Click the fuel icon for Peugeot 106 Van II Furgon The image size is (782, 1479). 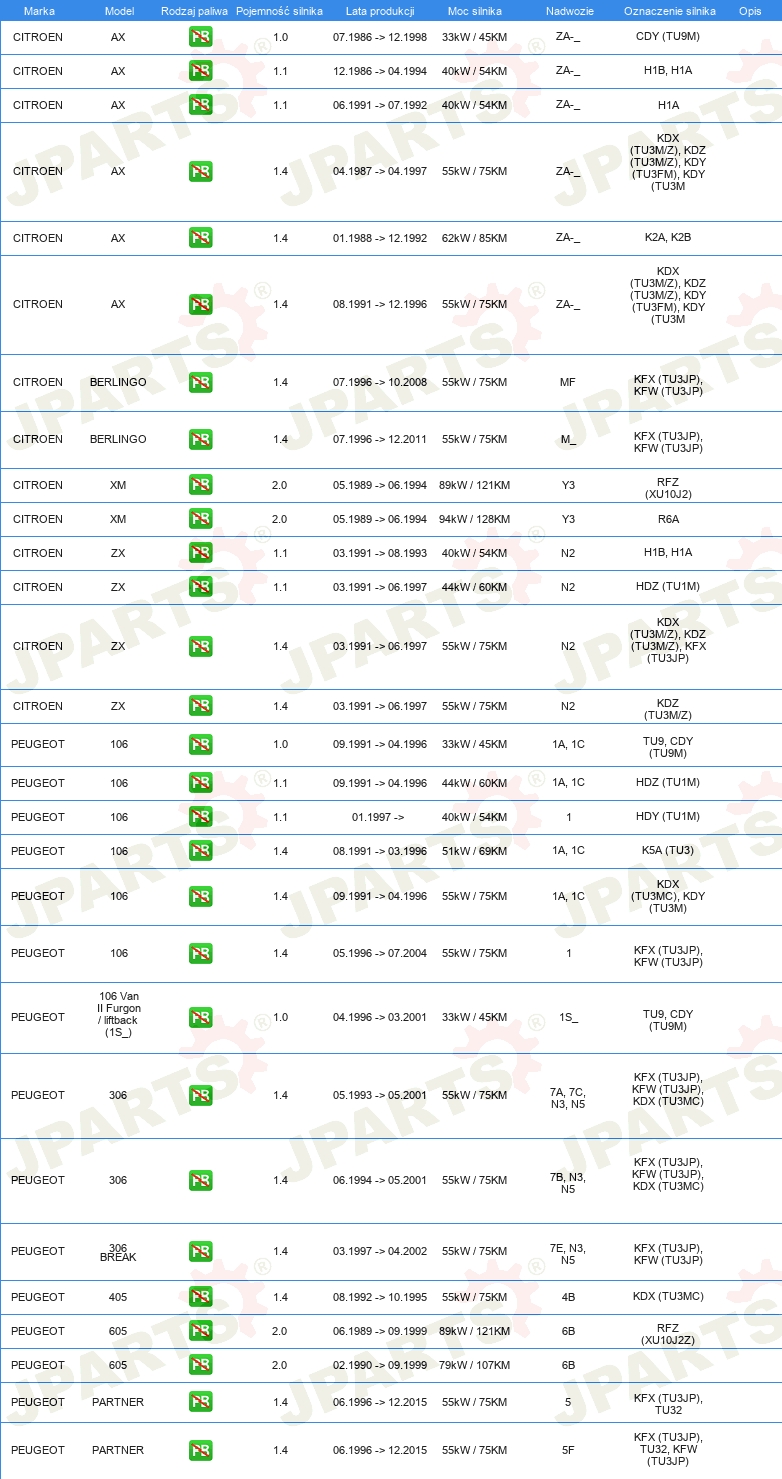pos(200,1018)
